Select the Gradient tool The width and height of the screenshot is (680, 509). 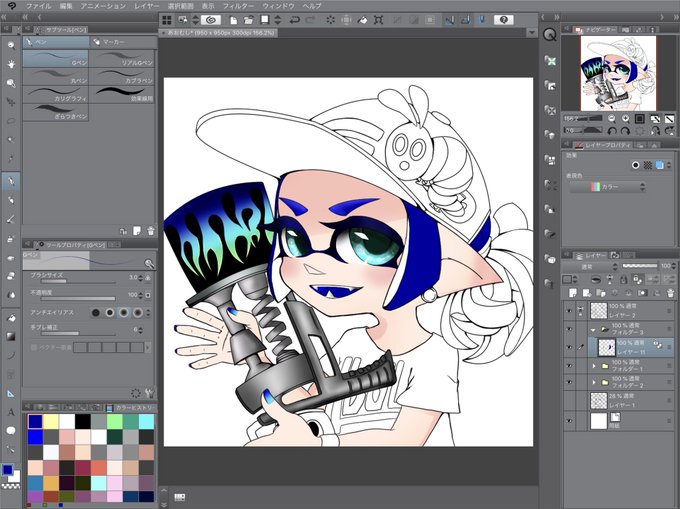click(x=11, y=336)
